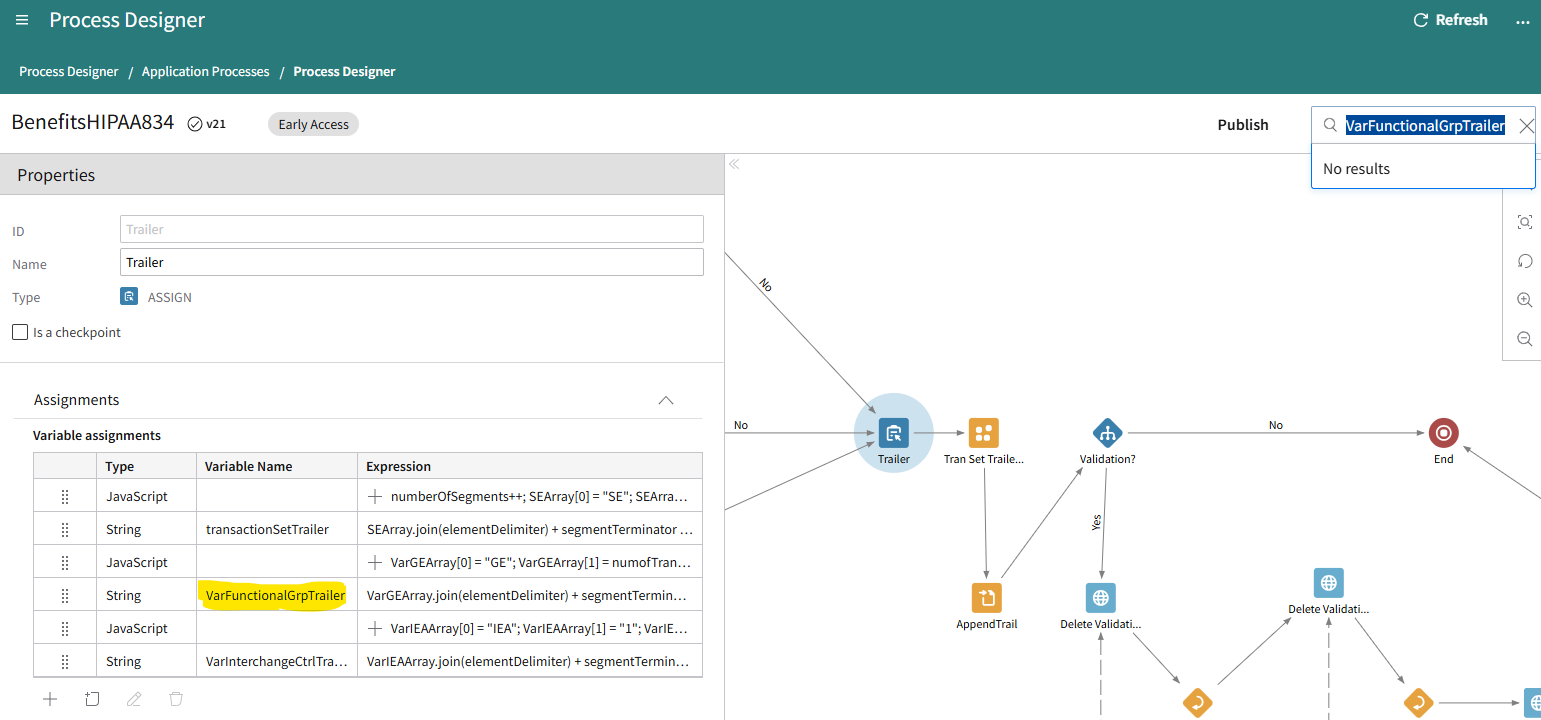Add a new assignment with plus icon
1541x720 pixels.
[x=50, y=699]
